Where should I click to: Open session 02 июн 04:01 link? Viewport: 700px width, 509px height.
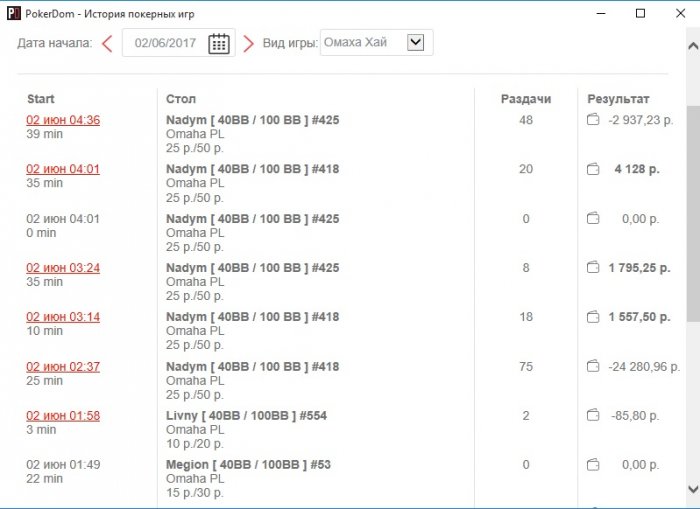63,169
